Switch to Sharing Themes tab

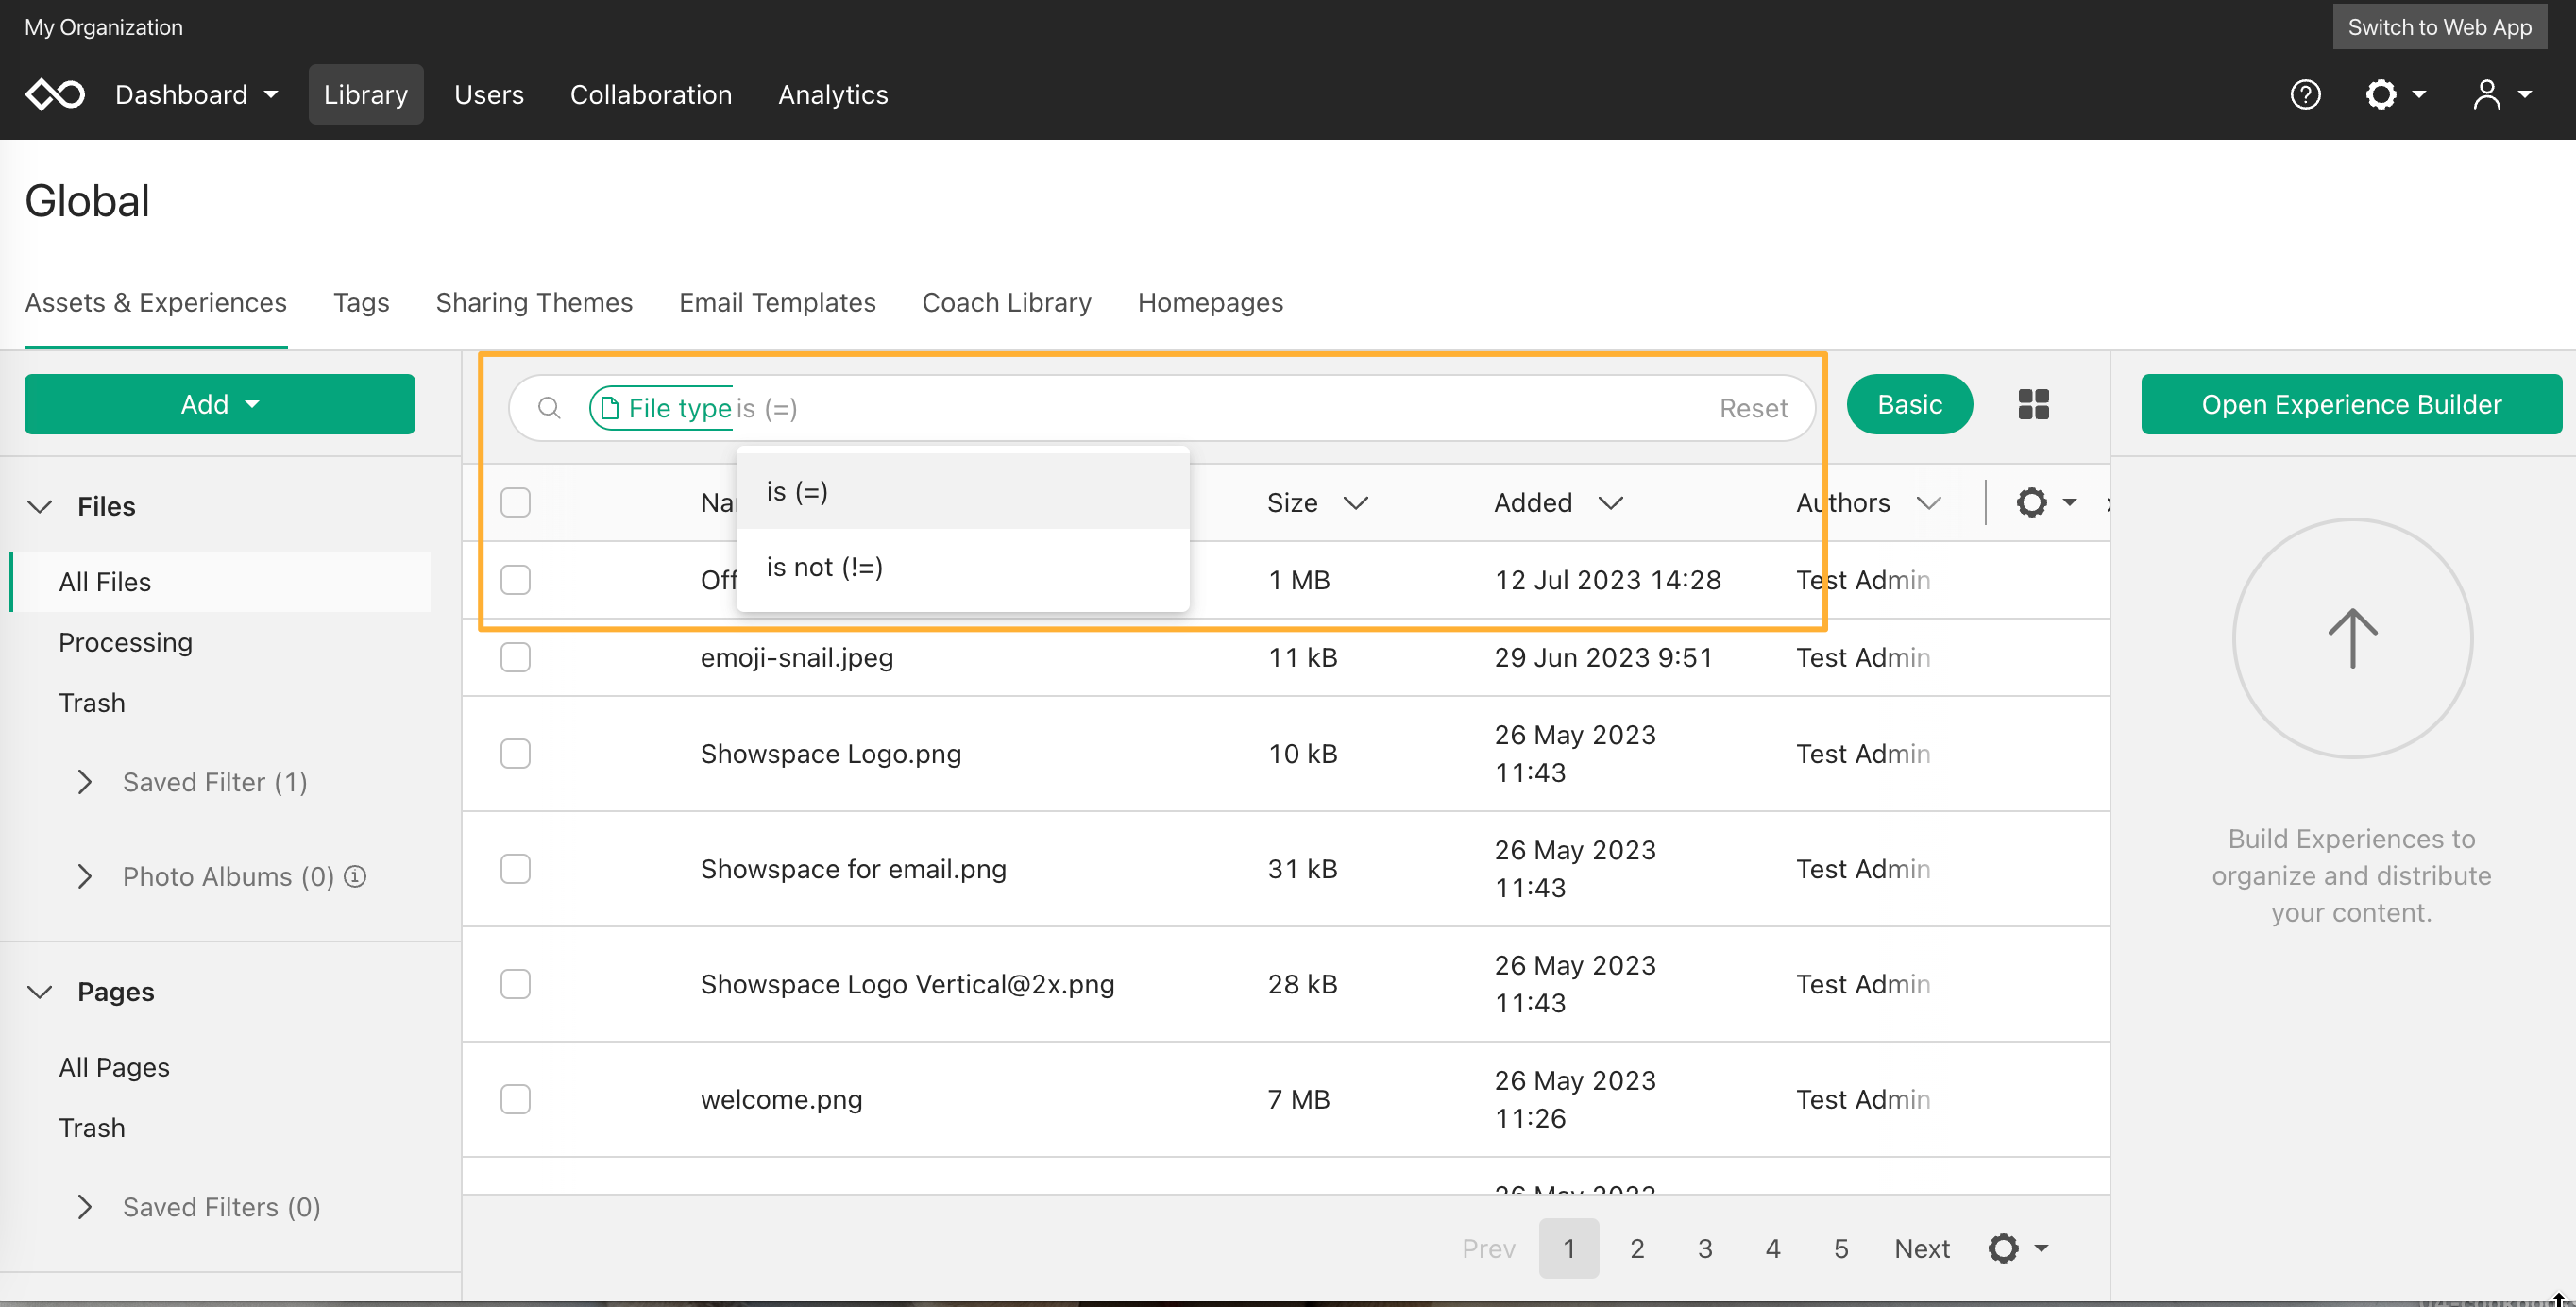pos(534,302)
